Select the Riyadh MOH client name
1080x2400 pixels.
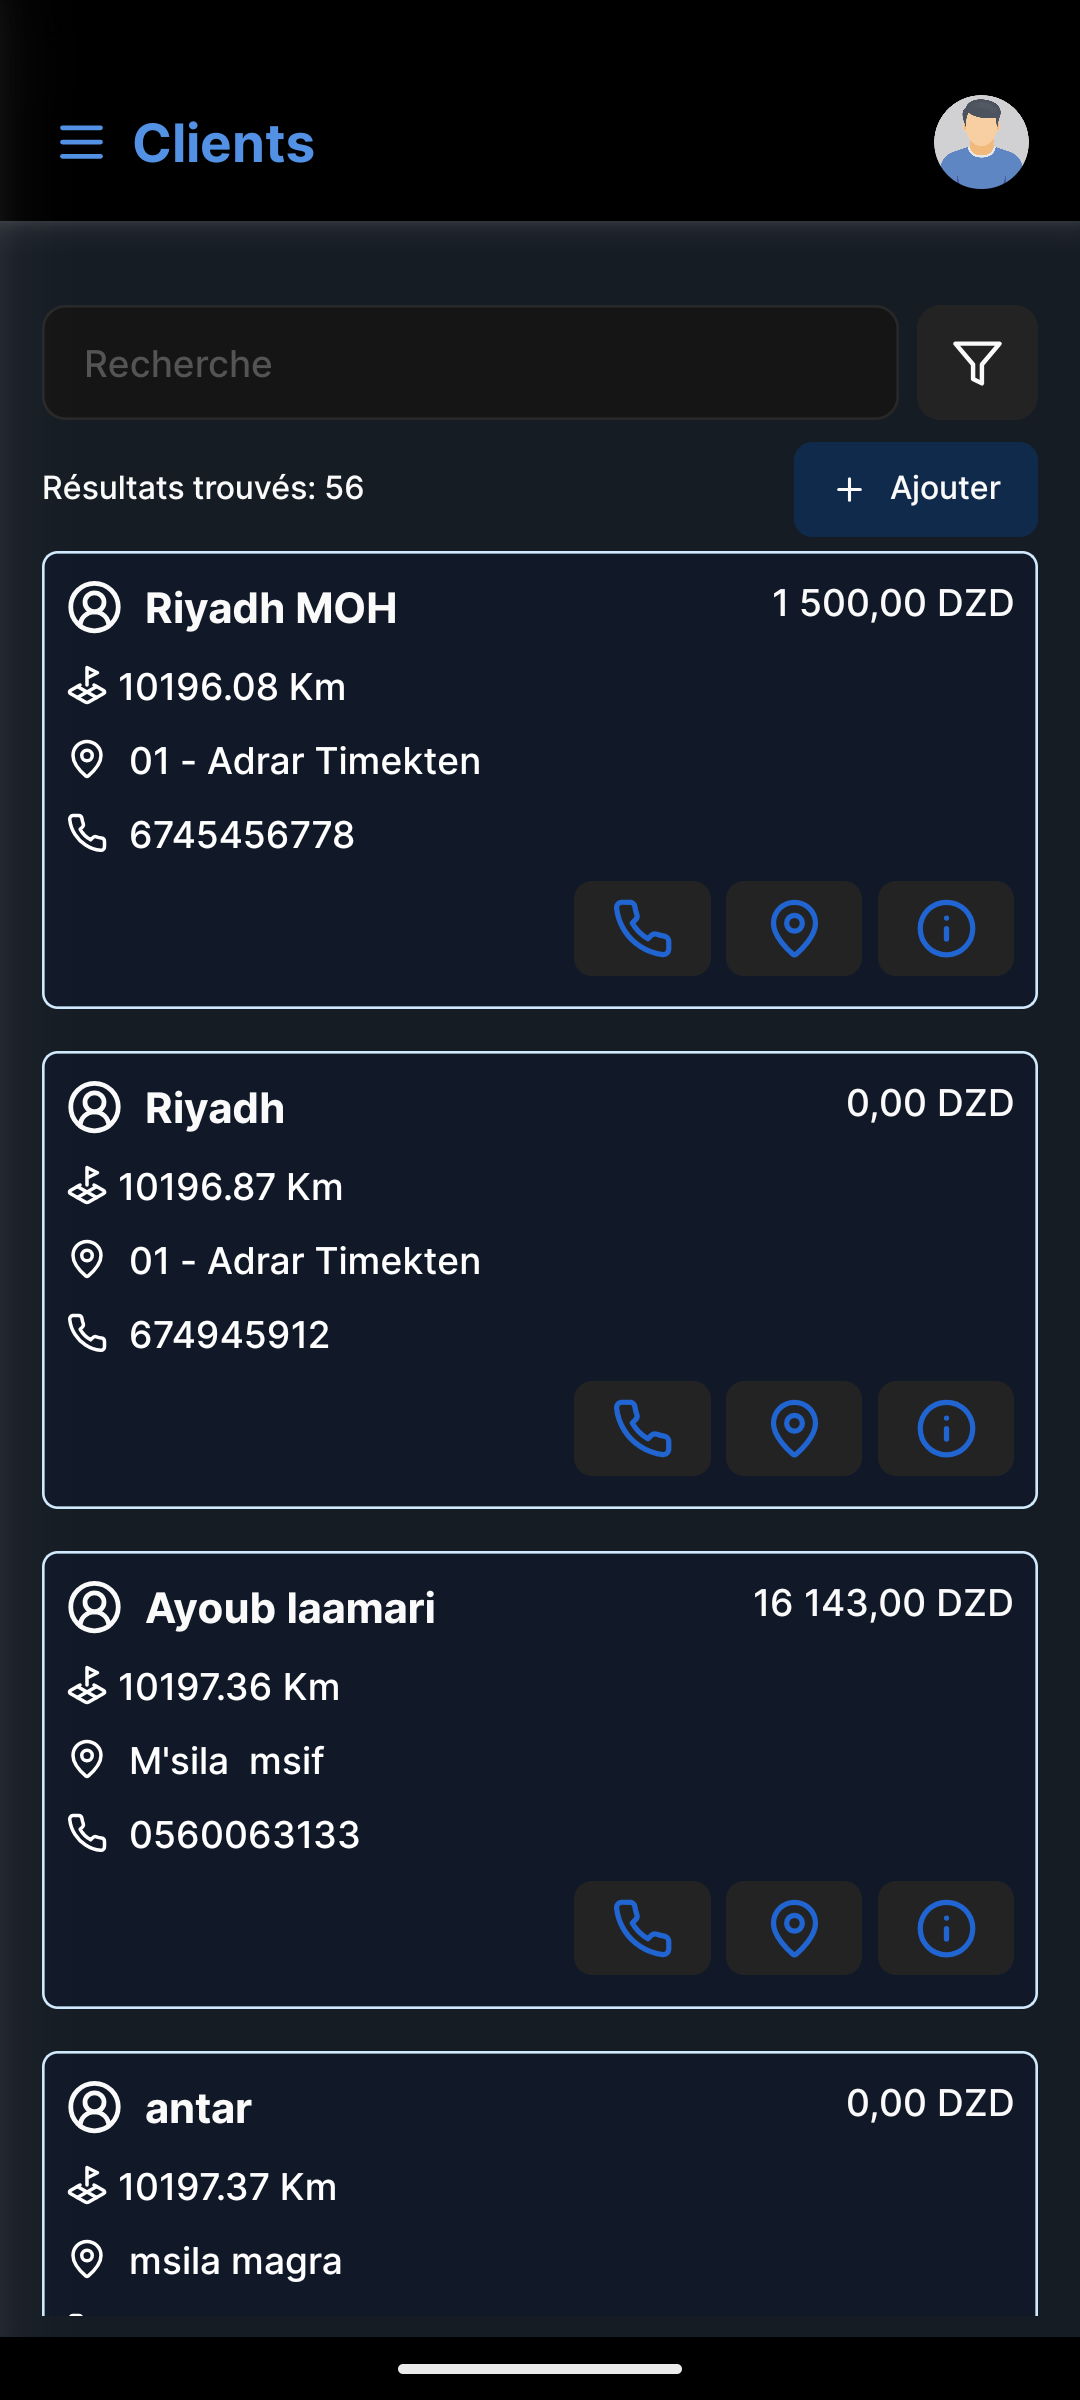point(270,608)
